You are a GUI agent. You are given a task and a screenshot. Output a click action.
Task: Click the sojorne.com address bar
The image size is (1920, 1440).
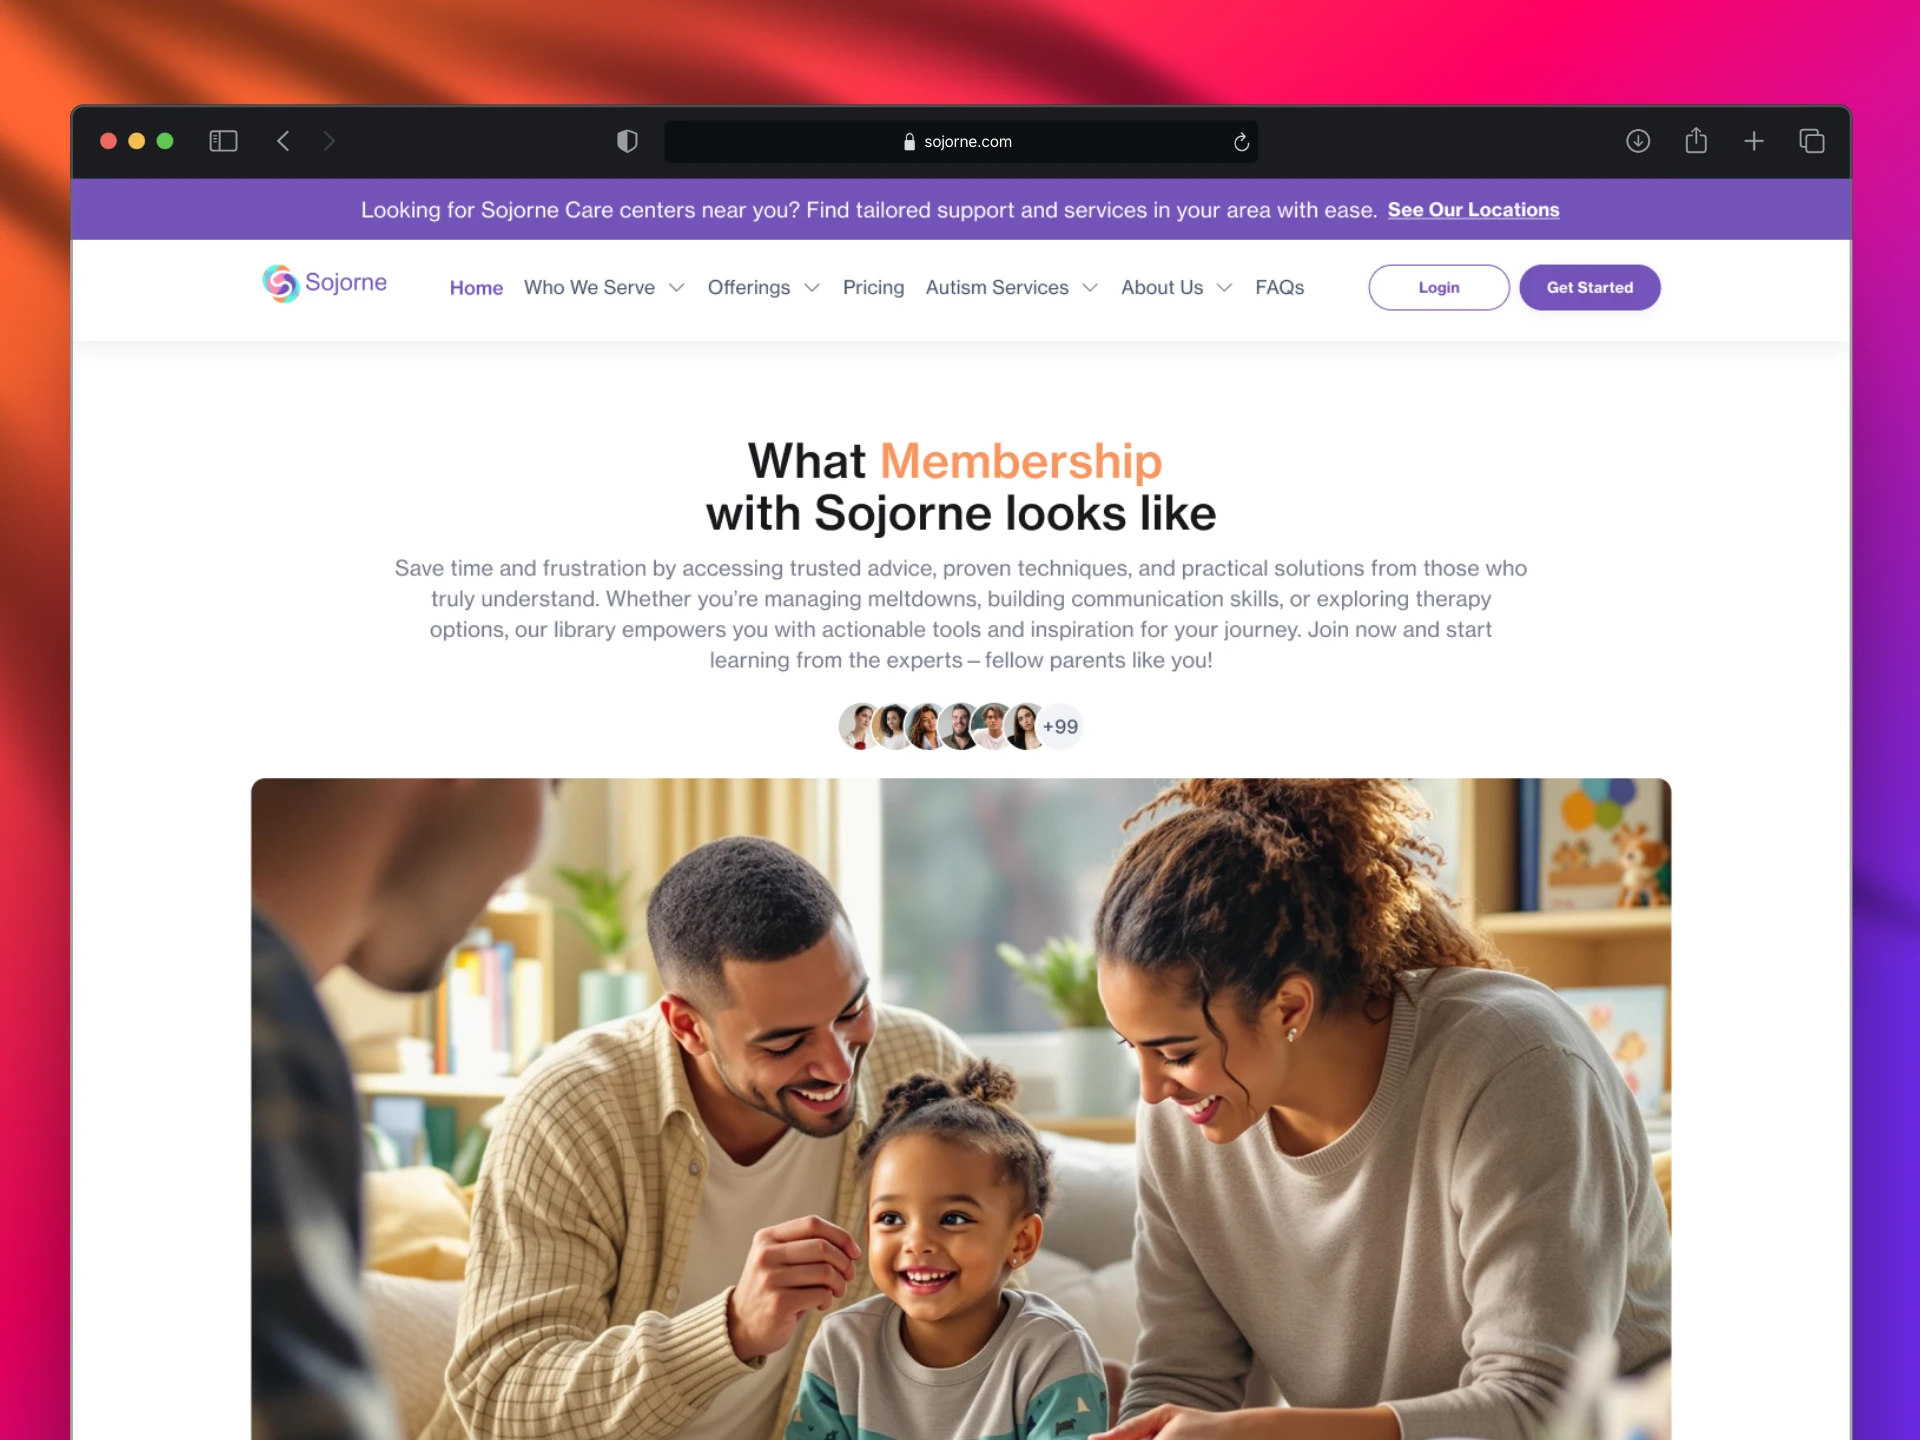[960, 142]
